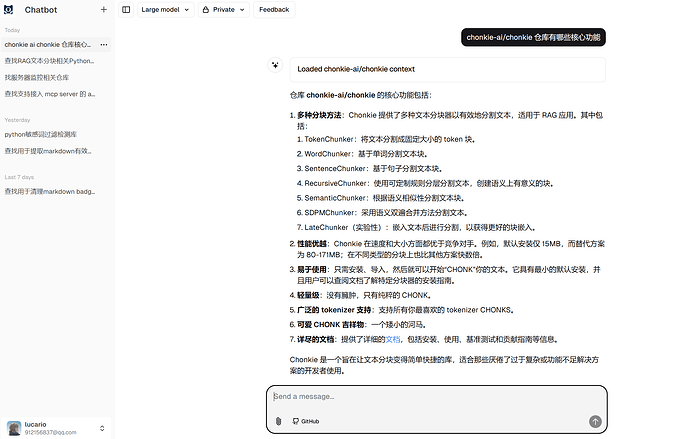Click the 'Yesterday' section label
Viewport: 690px width, 439px height.
(x=17, y=120)
